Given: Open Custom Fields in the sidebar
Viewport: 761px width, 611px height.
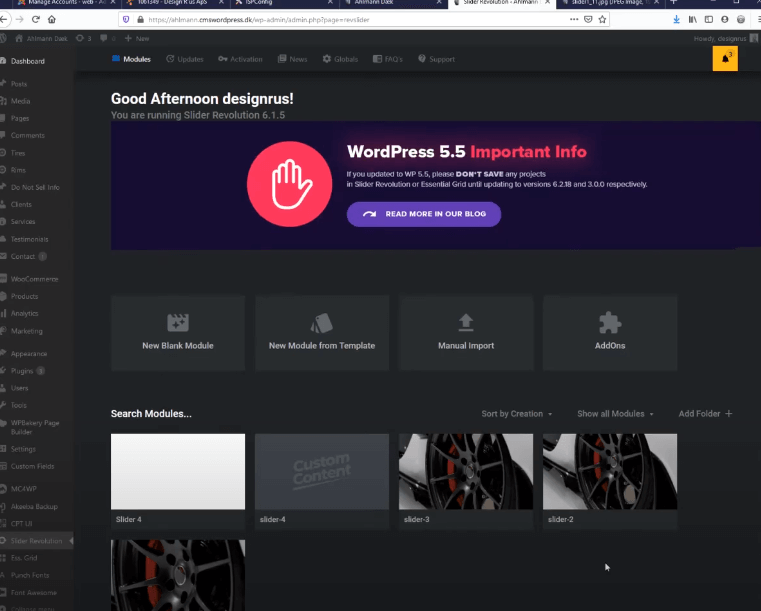Looking at the screenshot, I should point(33,466).
